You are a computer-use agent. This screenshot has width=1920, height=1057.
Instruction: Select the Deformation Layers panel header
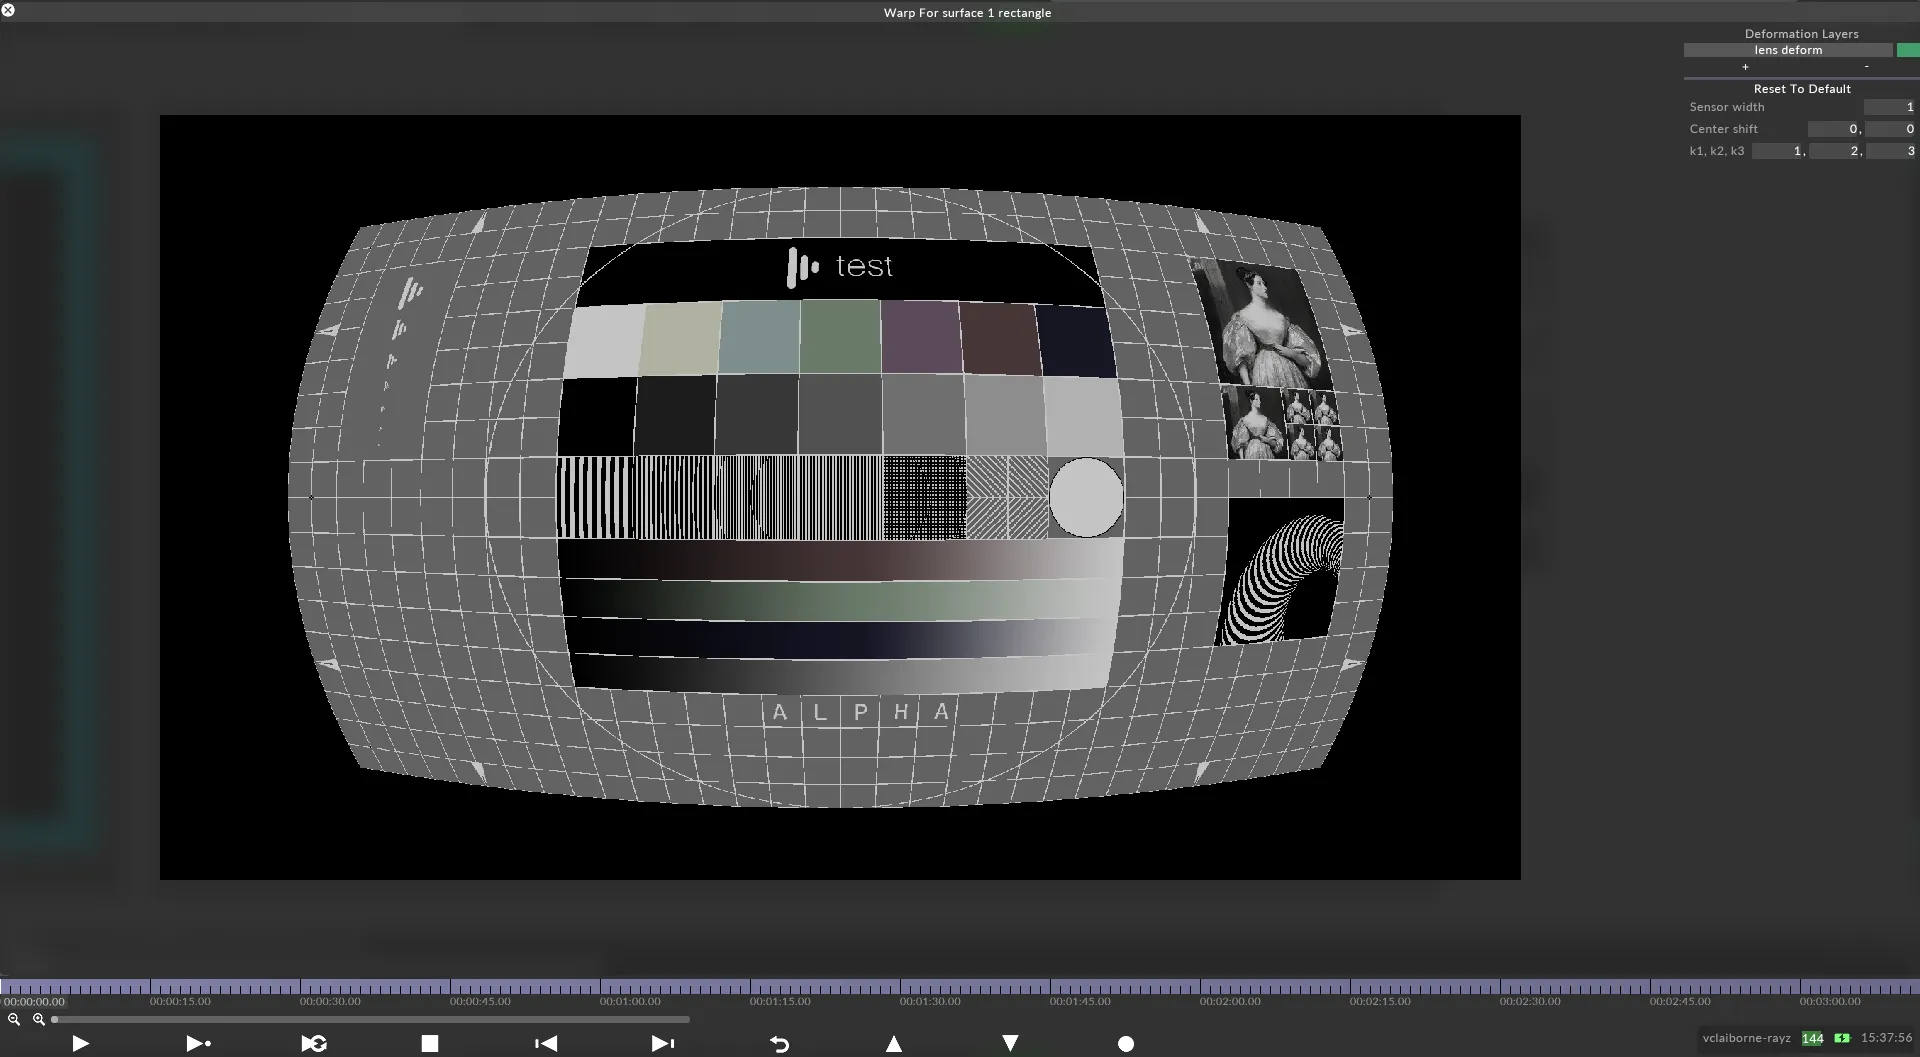click(x=1802, y=33)
